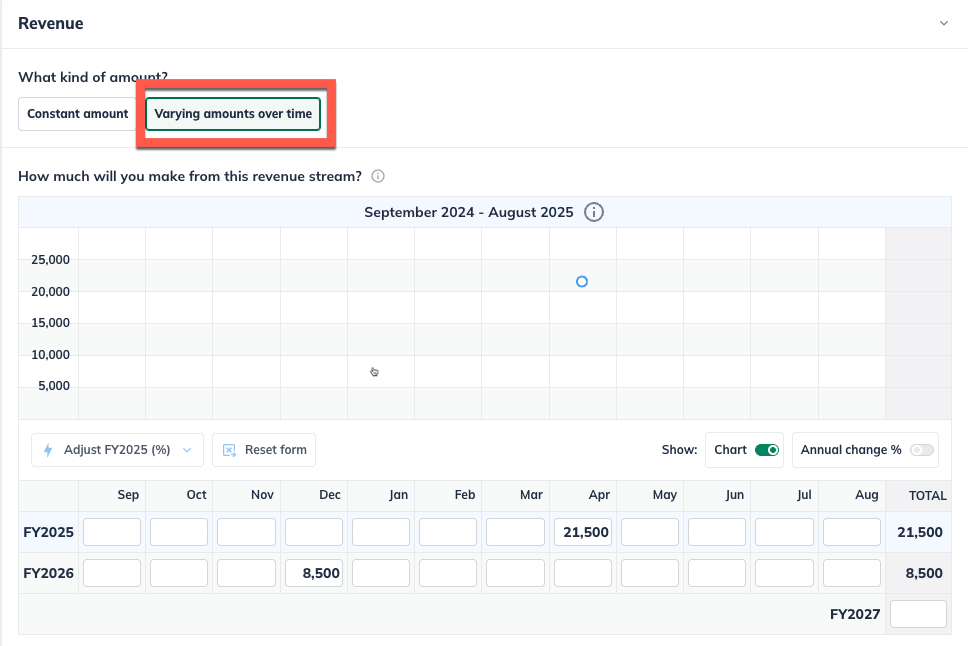968x646 pixels.
Task: Click the FY2026 row label
Action: (x=48, y=573)
